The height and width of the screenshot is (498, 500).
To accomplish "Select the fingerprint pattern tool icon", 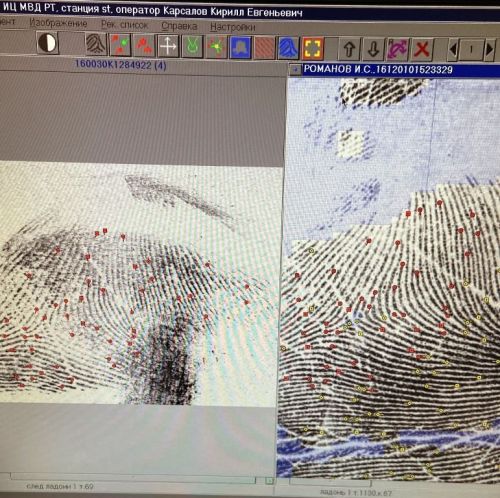I will coord(96,44).
